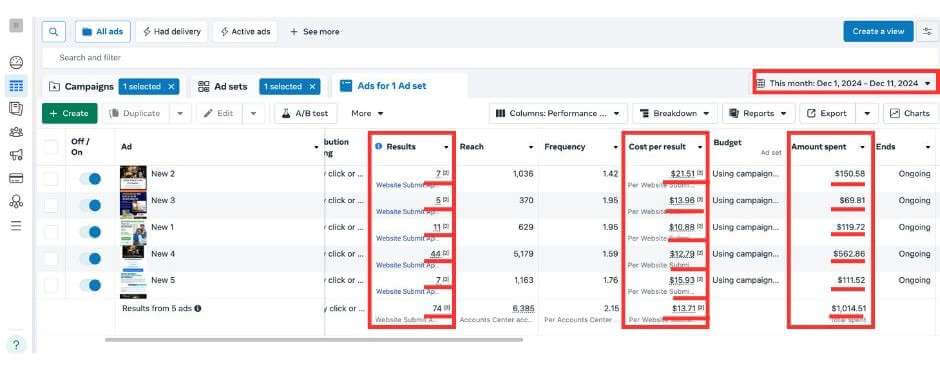The image size is (940, 368).
Task: Click the Create a view button
Action: [x=878, y=31]
